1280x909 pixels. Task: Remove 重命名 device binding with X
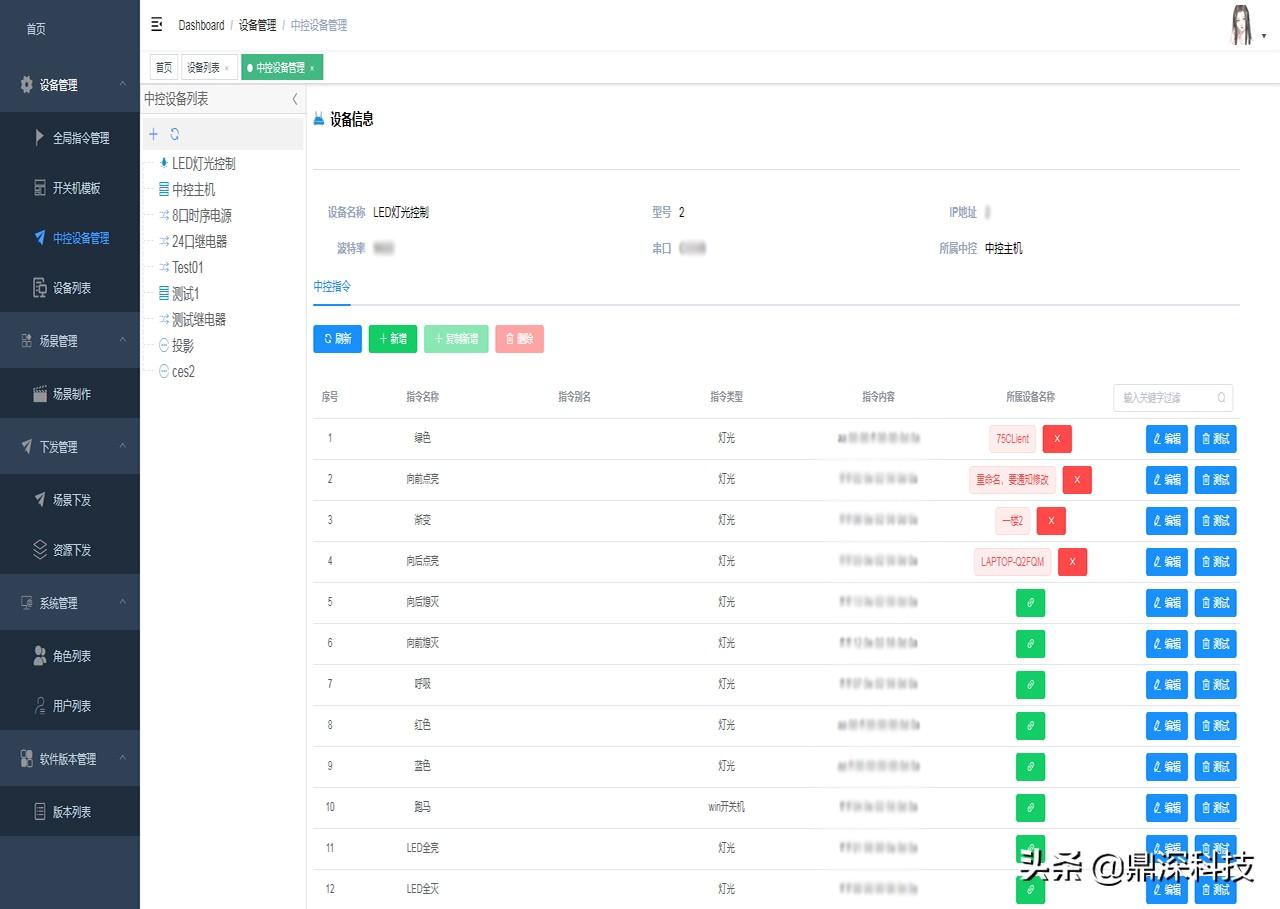click(x=1077, y=480)
